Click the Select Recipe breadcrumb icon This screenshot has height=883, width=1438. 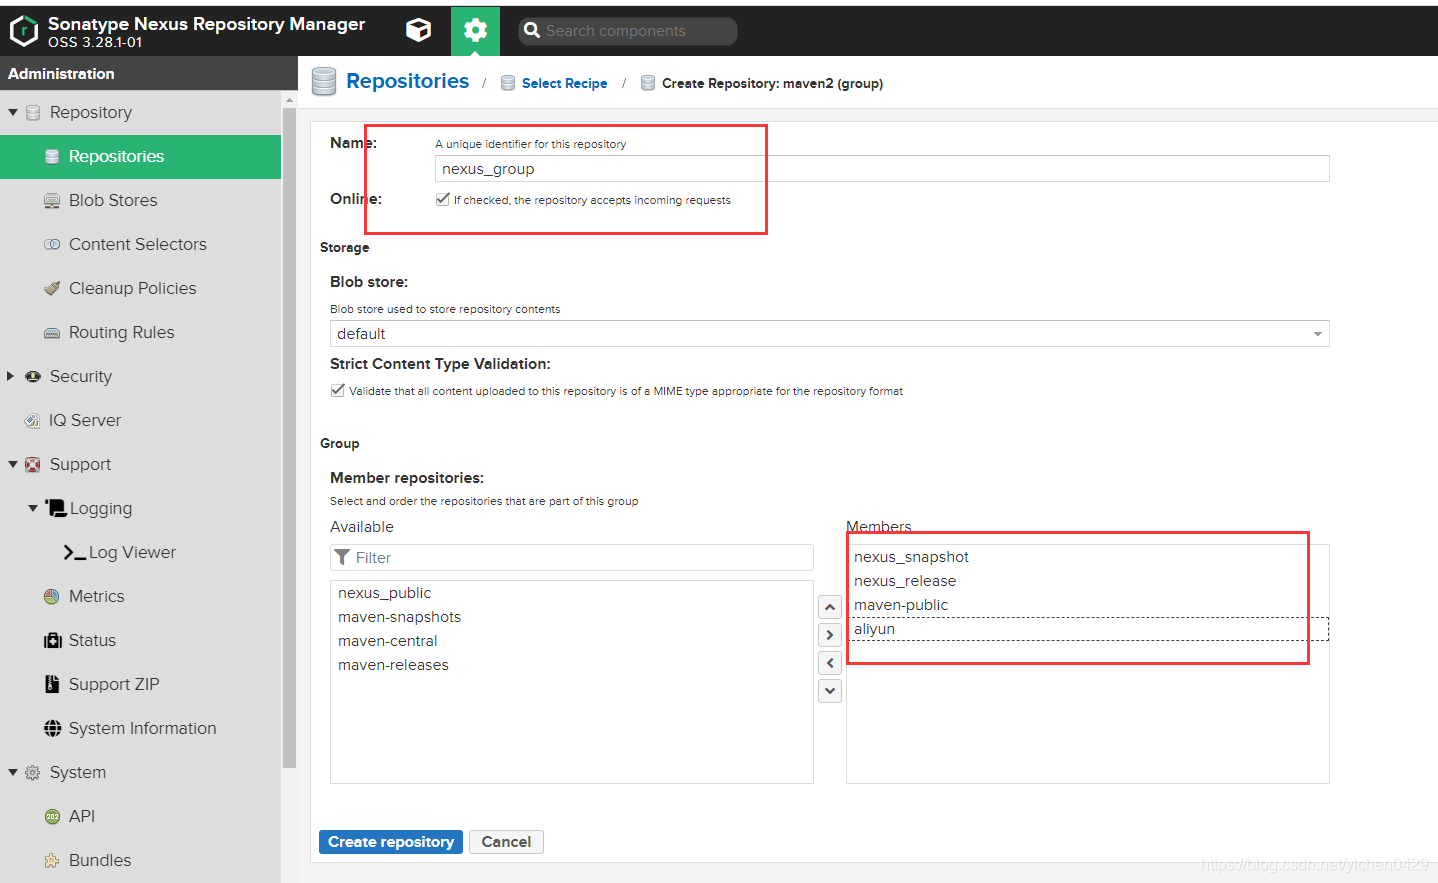(508, 83)
